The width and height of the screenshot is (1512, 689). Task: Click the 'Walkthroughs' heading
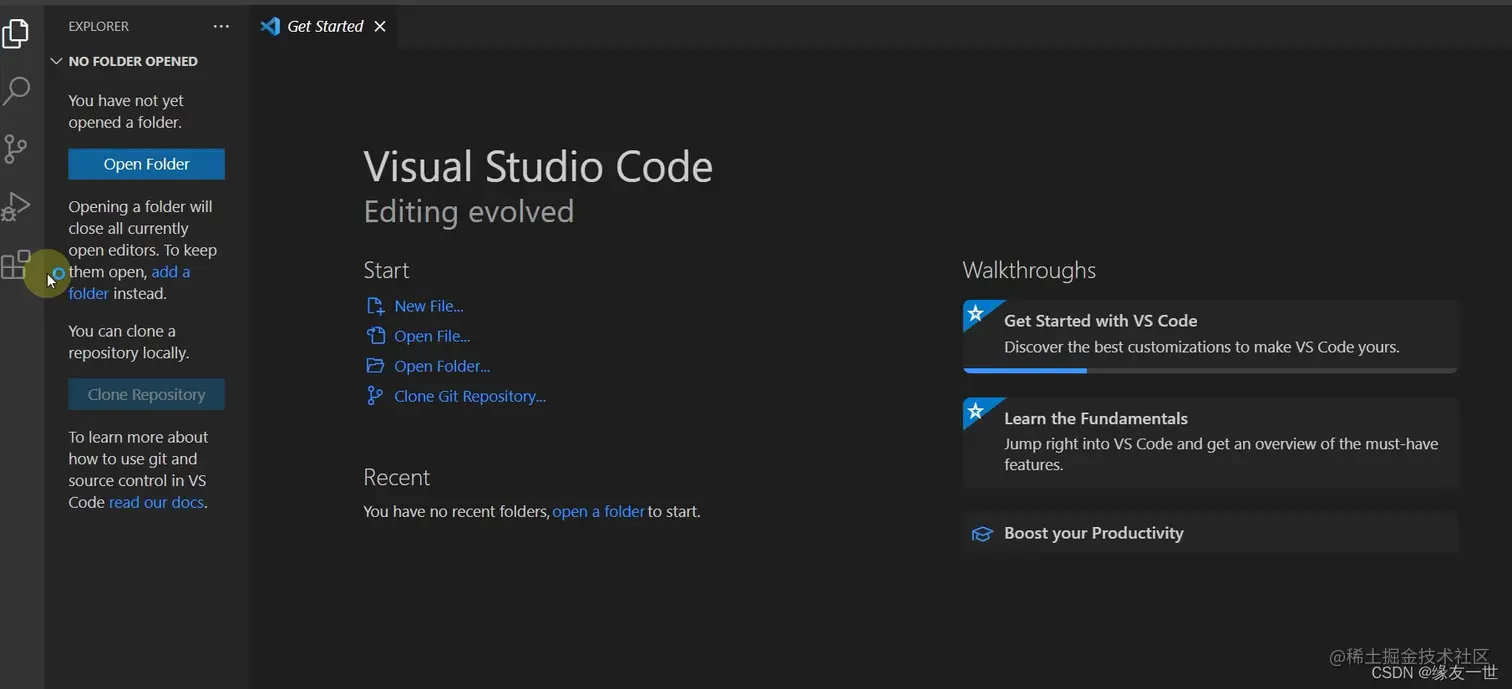(x=1029, y=270)
